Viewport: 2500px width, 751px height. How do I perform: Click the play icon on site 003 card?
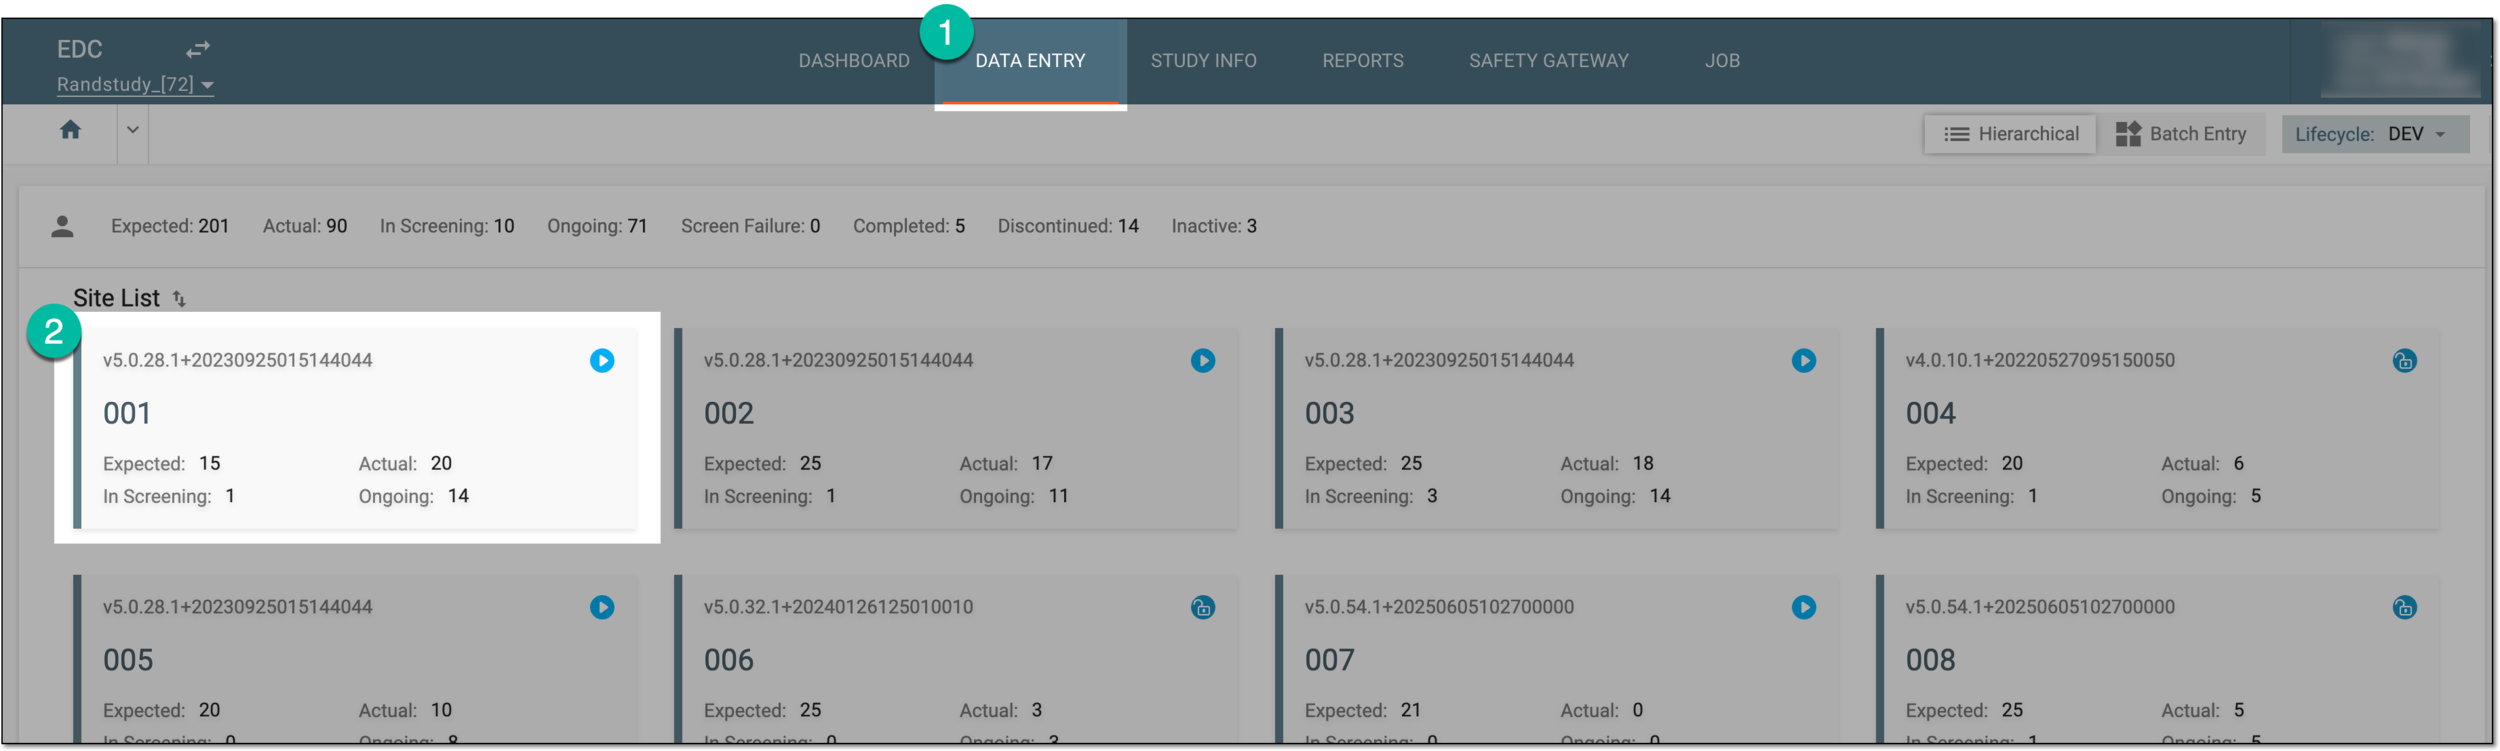[1804, 361]
